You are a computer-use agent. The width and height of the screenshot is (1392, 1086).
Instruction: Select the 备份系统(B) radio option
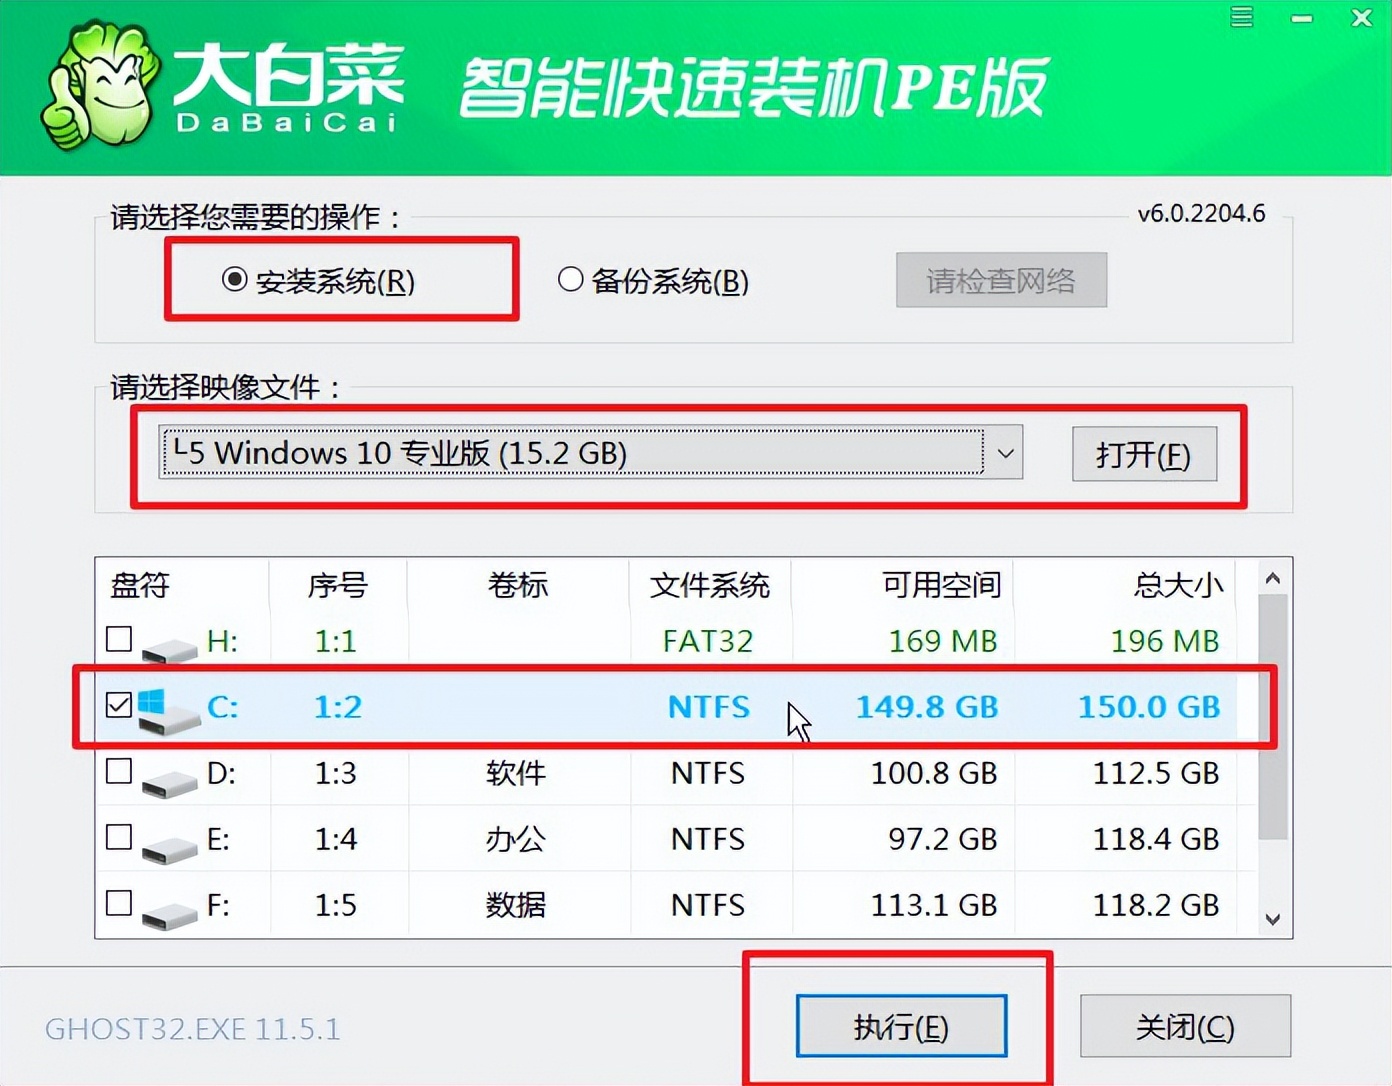[x=571, y=281]
